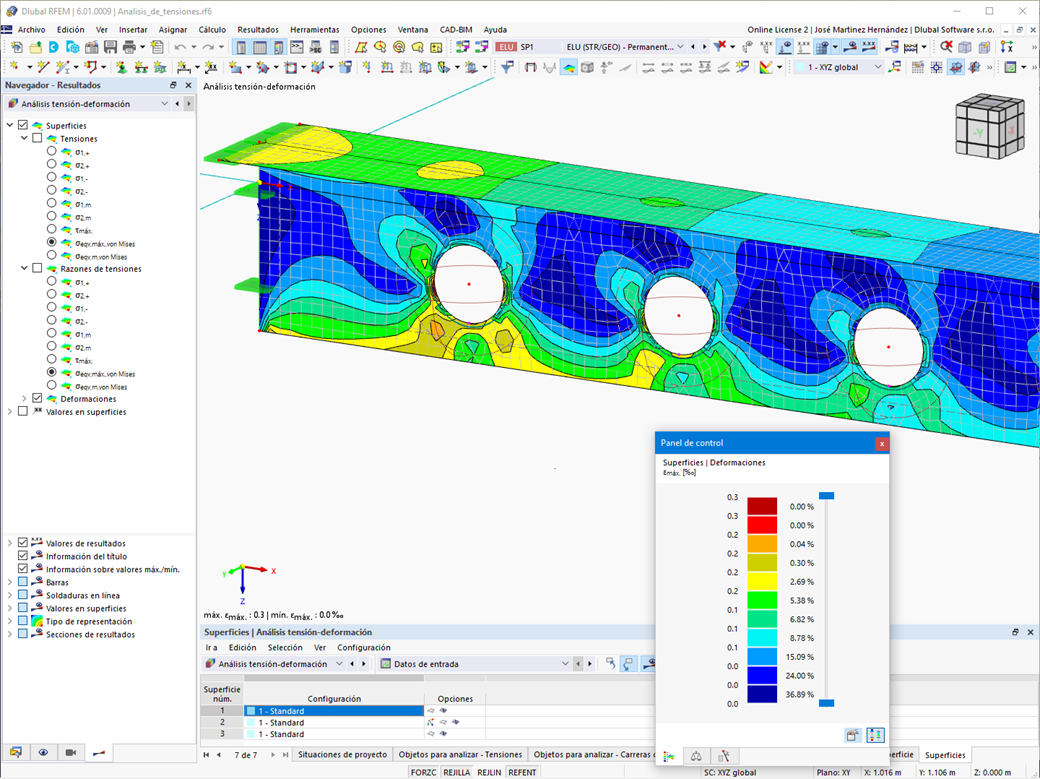Open the 1 - XYZ global coordinate dropdown
Viewport: 1040px width, 779px height.
[x=878, y=67]
